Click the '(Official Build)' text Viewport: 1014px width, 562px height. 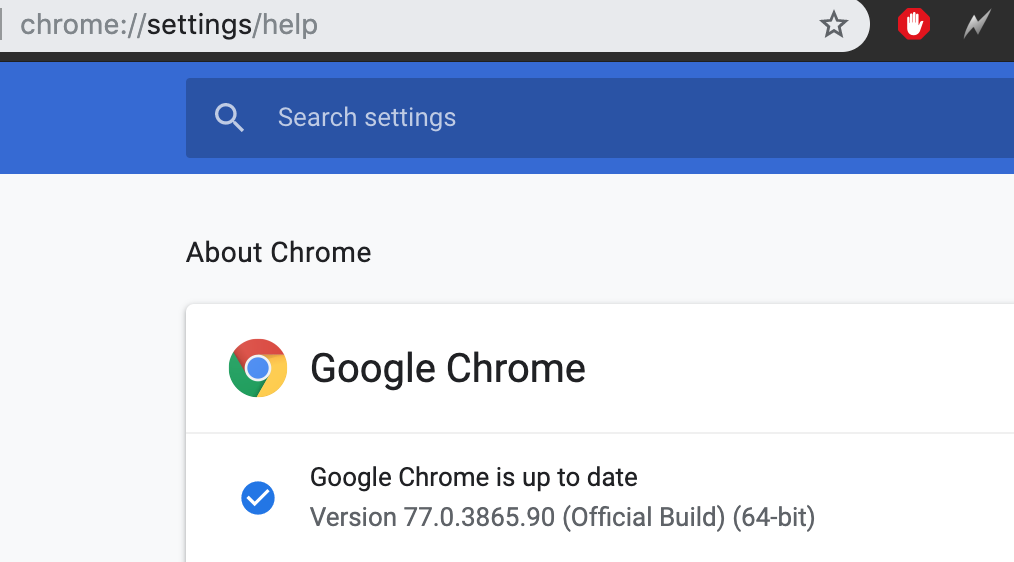click(x=643, y=517)
